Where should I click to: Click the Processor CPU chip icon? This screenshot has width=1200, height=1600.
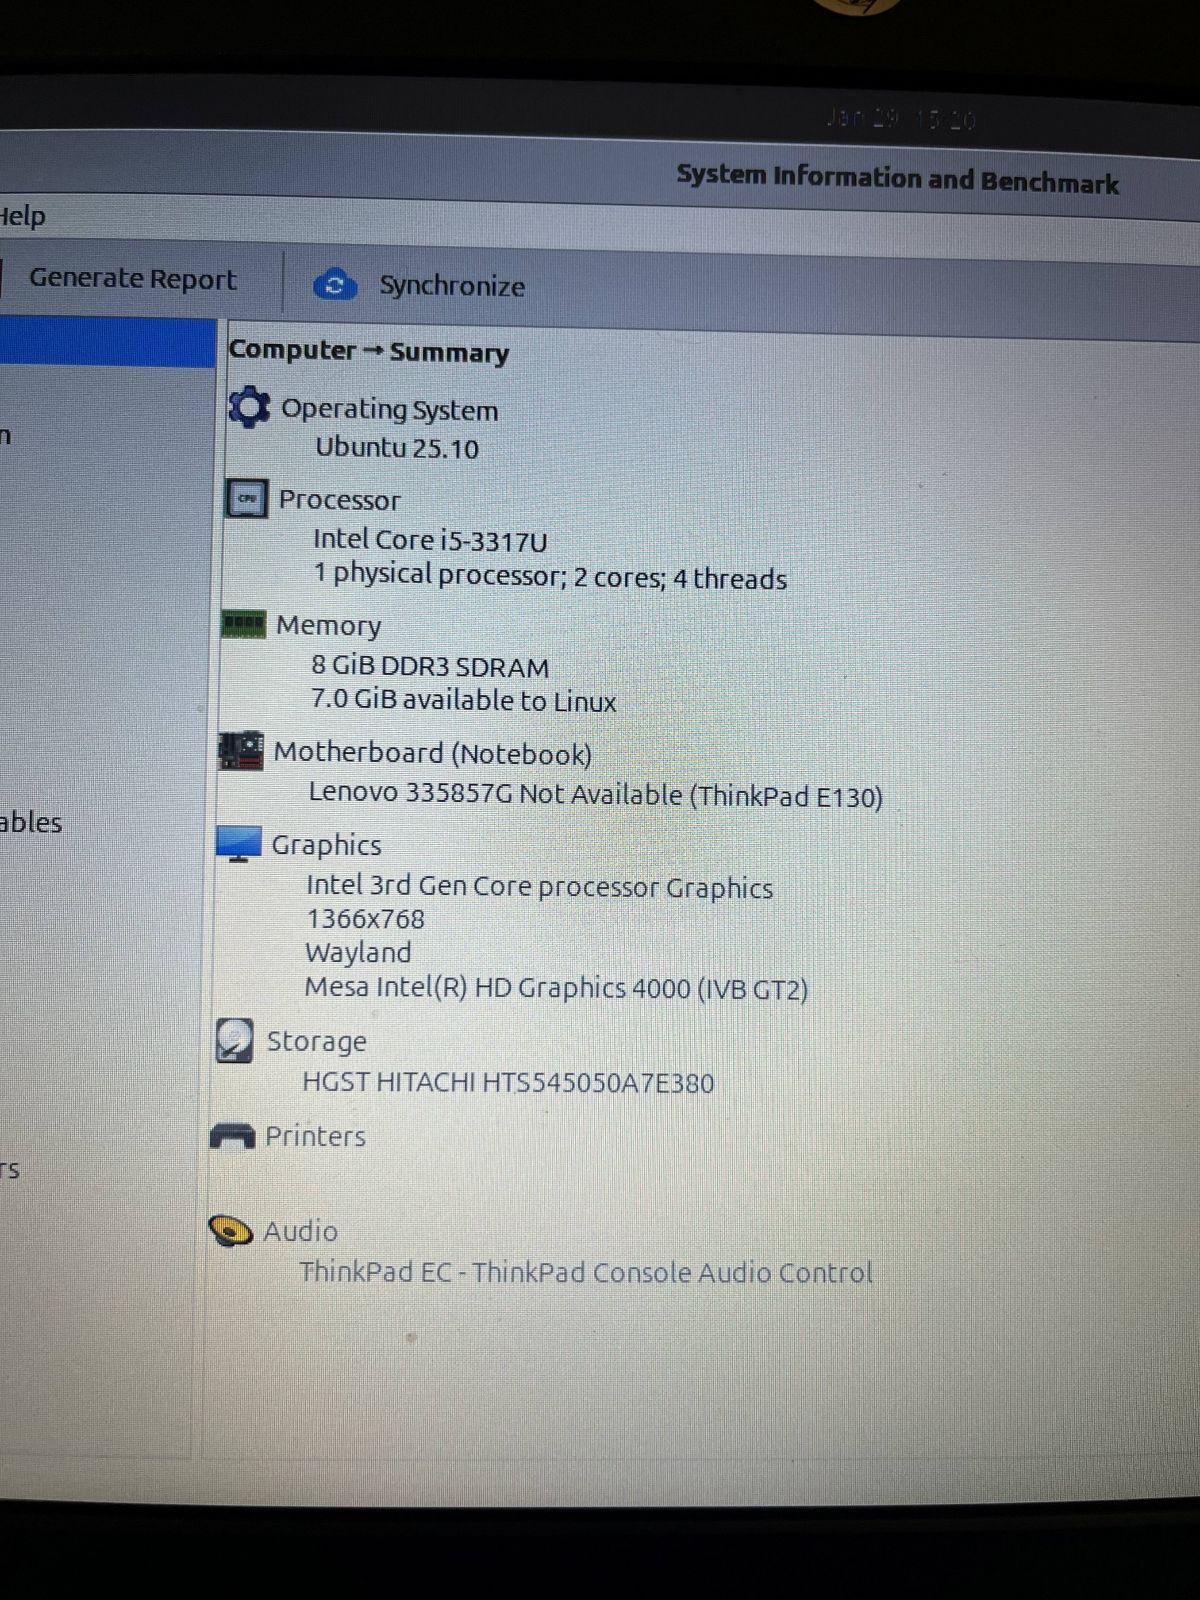click(246, 498)
